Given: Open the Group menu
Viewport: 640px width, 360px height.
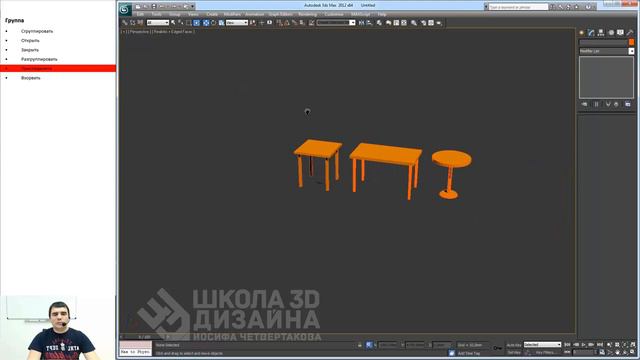Looking at the screenshot, I should click(x=175, y=14).
